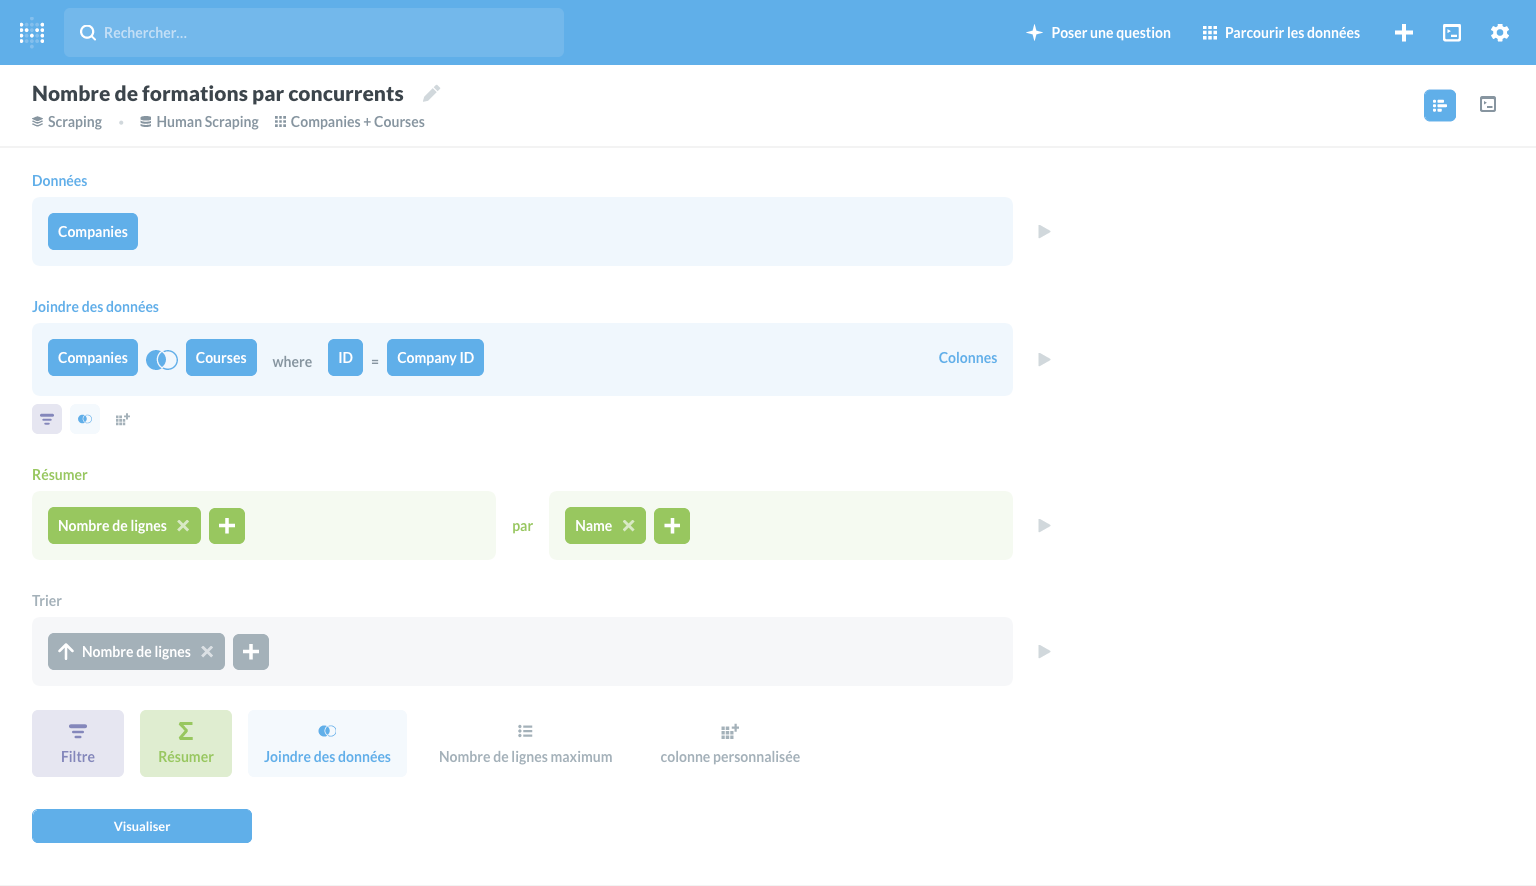Open the settings gear menu

(x=1499, y=33)
